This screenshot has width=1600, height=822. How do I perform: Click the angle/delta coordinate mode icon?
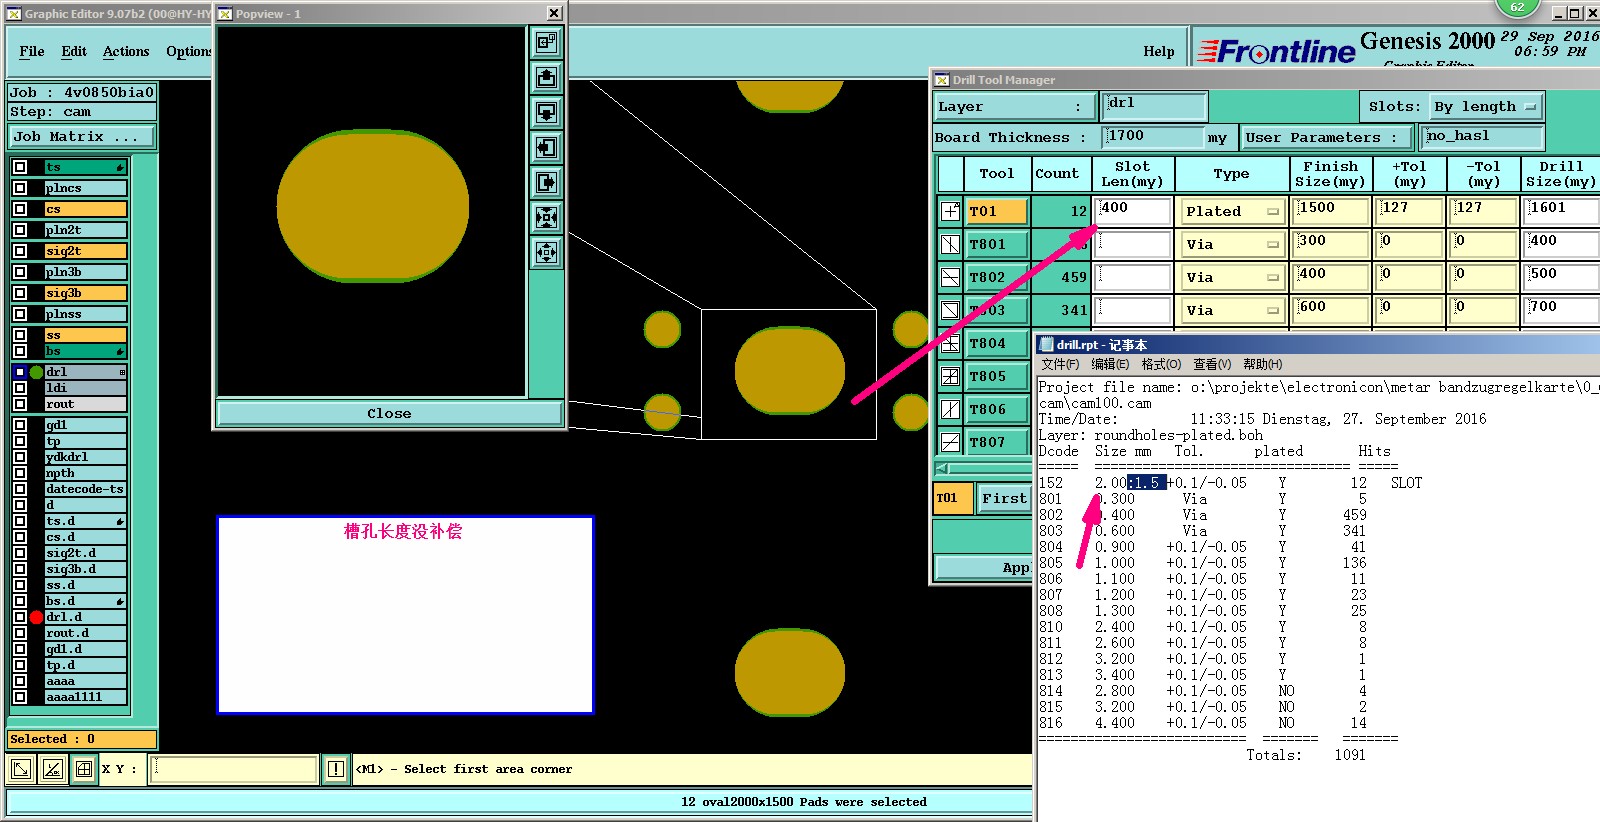(53, 769)
